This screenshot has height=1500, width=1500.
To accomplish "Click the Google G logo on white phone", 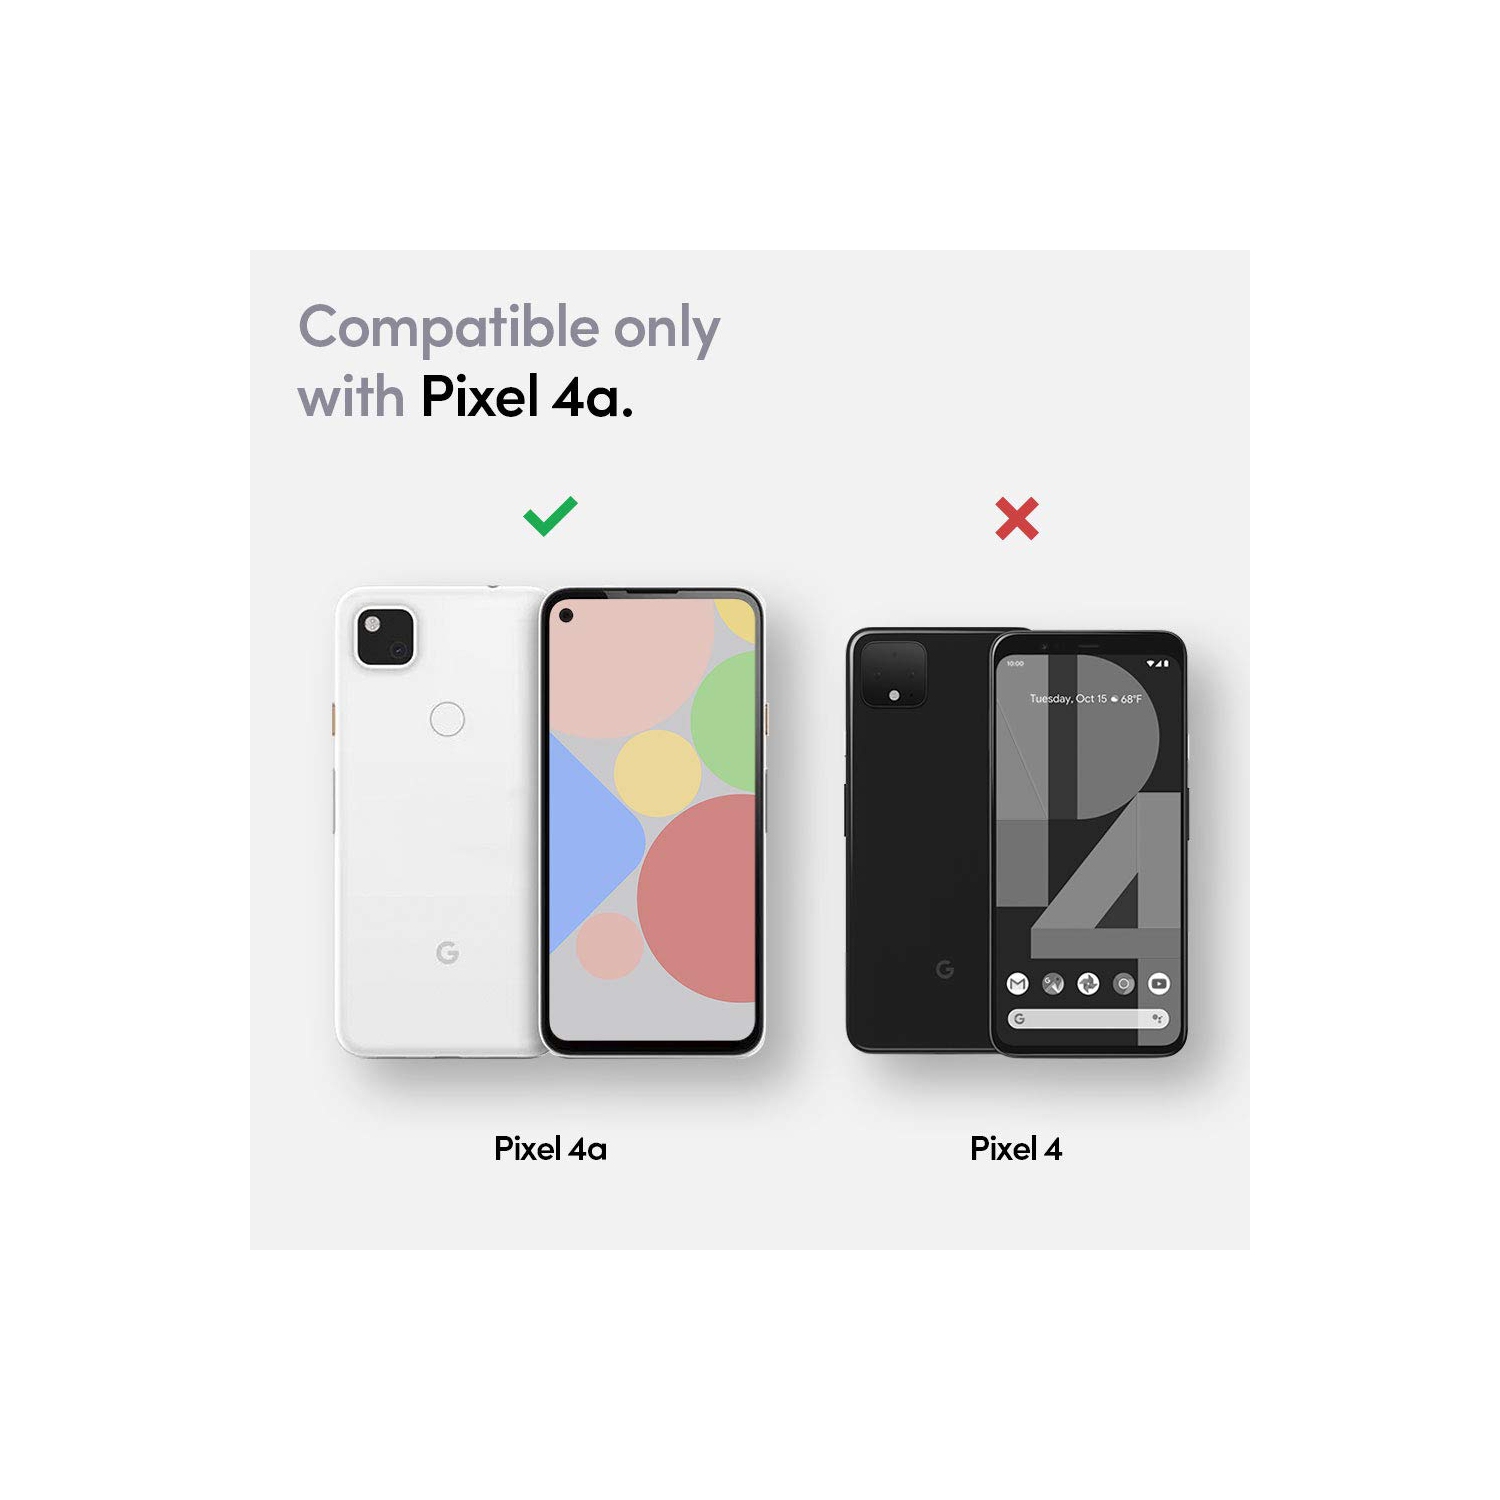I will point(447,953).
